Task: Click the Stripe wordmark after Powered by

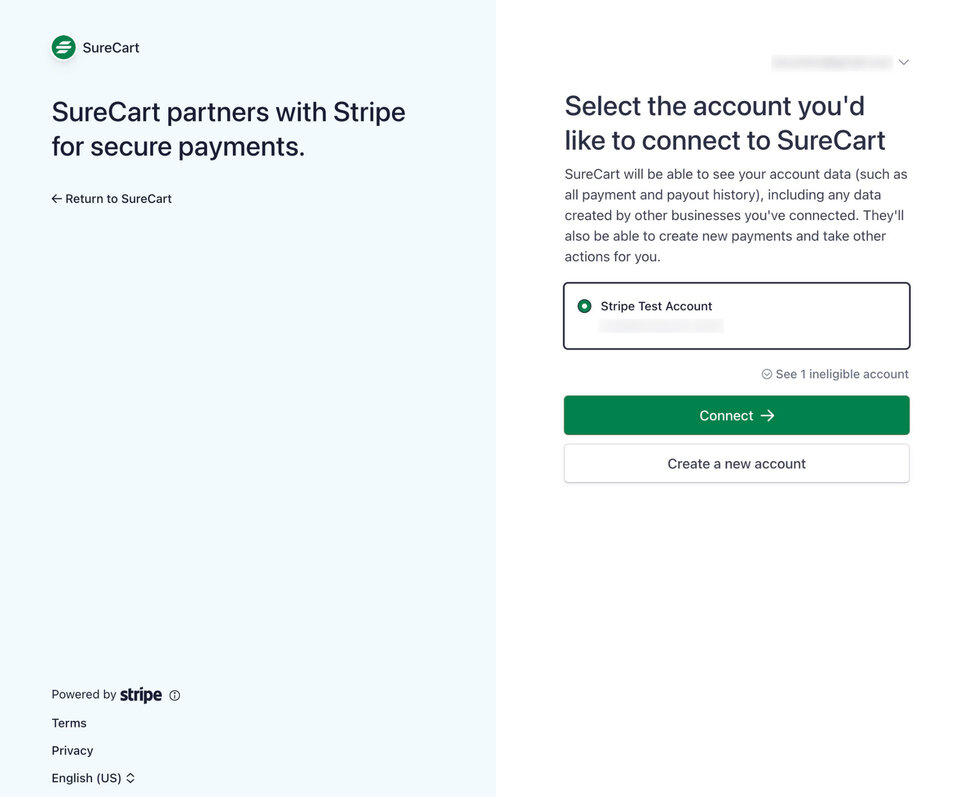Action: click(x=140, y=694)
